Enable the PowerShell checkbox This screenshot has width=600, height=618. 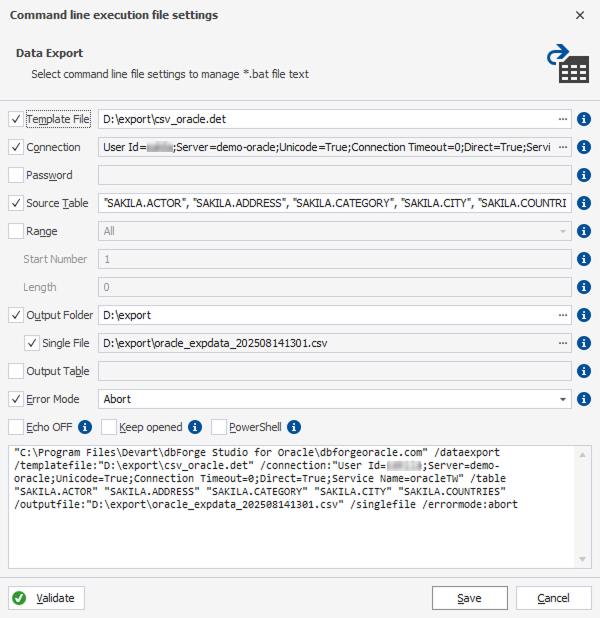(x=219, y=427)
